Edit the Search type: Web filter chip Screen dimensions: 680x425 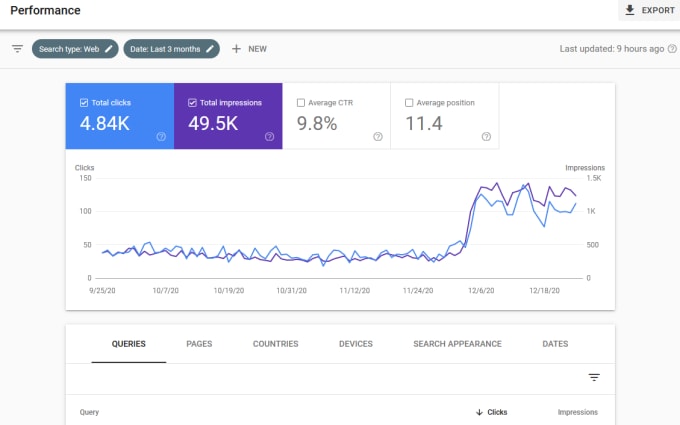(x=75, y=49)
